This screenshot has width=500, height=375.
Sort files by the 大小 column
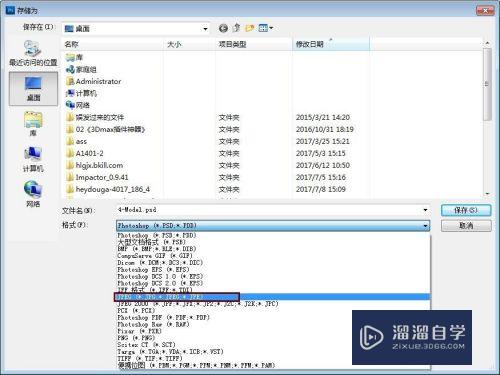pyautogui.click(x=189, y=44)
